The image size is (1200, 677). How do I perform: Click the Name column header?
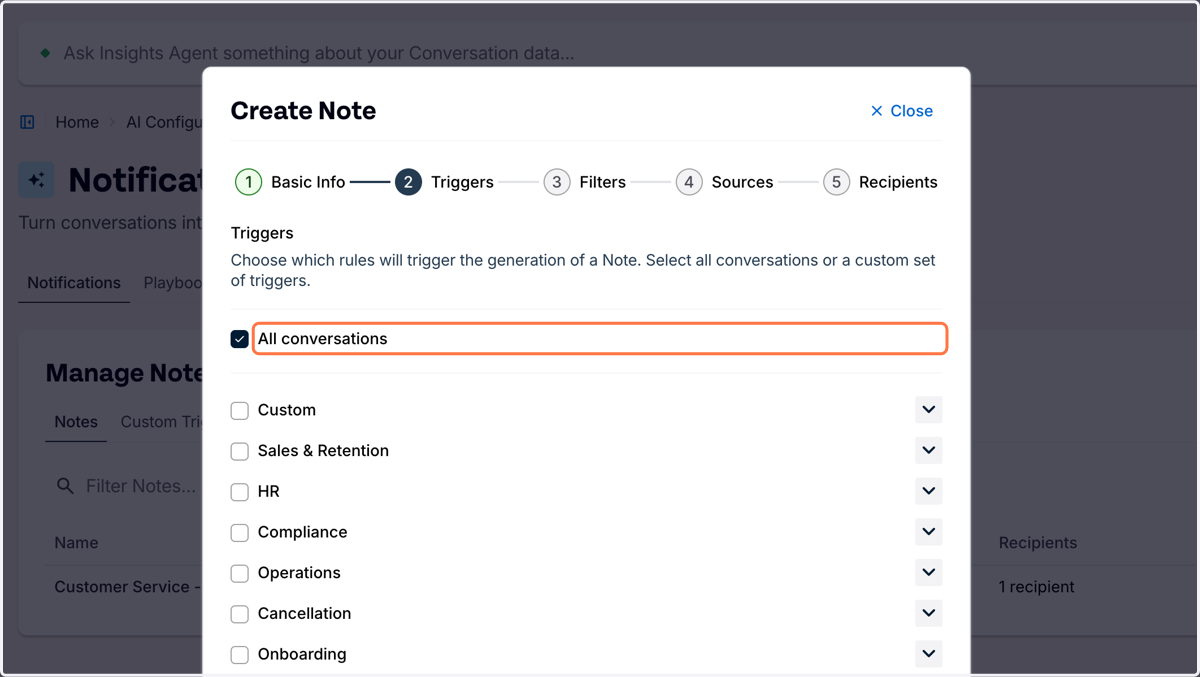tap(76, 543)
